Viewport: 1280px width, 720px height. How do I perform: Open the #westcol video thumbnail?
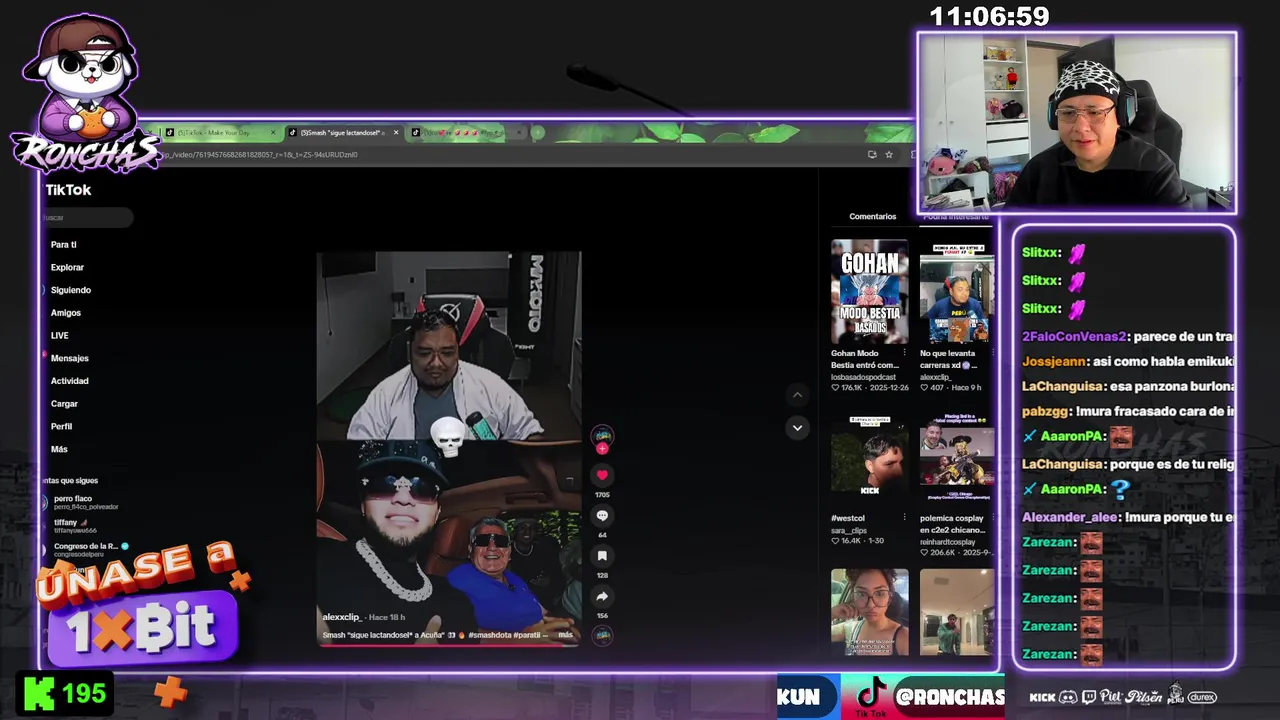(869, 458)
